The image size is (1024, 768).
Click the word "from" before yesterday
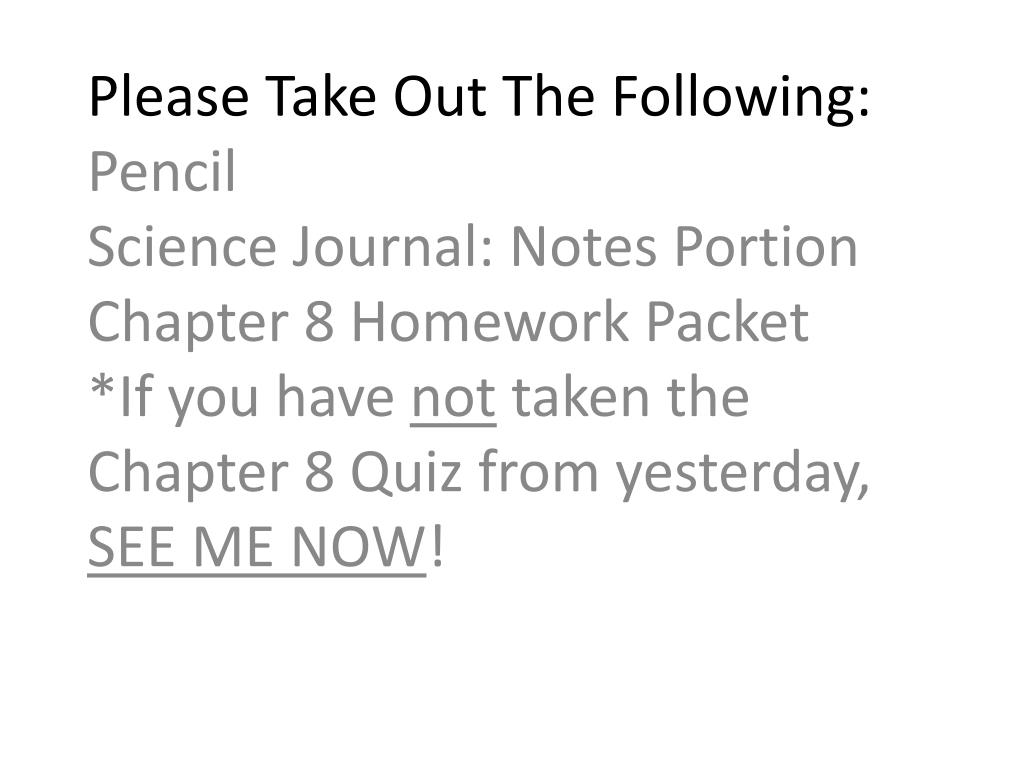(539, 472)
